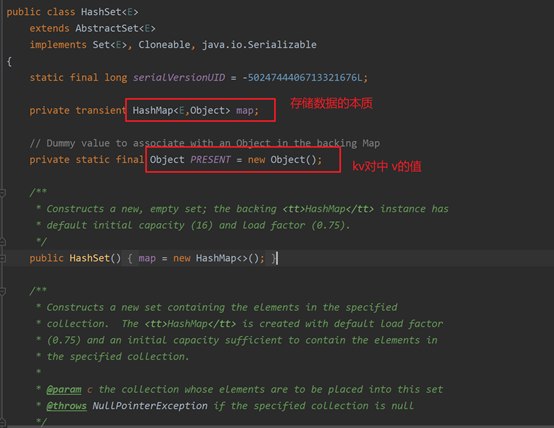Click the 'public class' keywords
The image size is (554, 428).
pyautogui.click(x=41, y=12)
